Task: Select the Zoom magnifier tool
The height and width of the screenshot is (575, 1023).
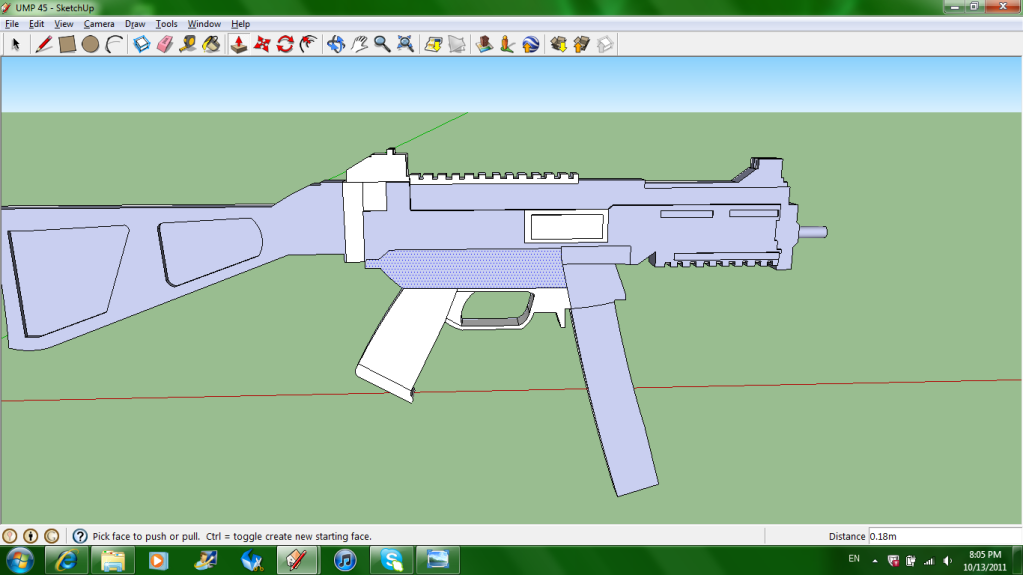Action: tap(382, 44)
